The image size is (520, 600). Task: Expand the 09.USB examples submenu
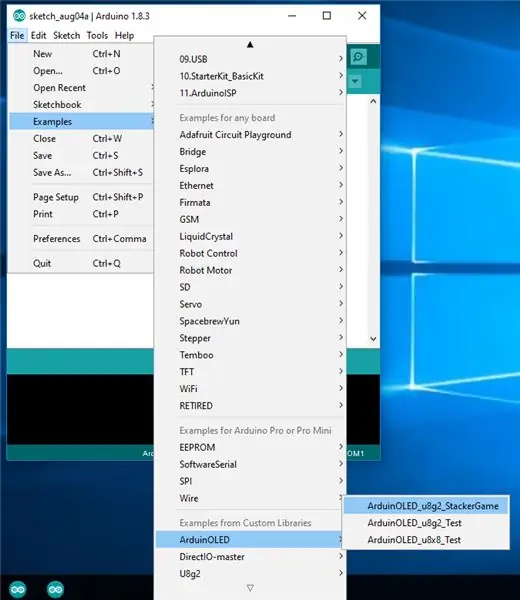[251, 59]
